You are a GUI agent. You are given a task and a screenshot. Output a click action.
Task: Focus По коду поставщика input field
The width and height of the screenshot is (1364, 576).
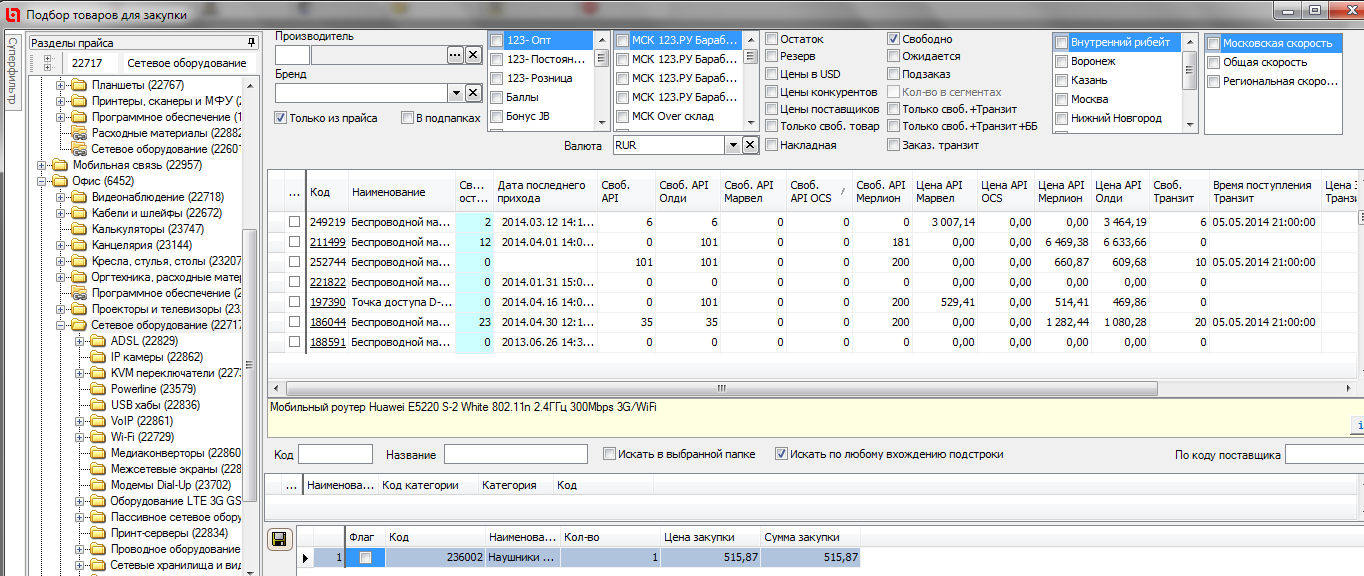pos(1324,455)
